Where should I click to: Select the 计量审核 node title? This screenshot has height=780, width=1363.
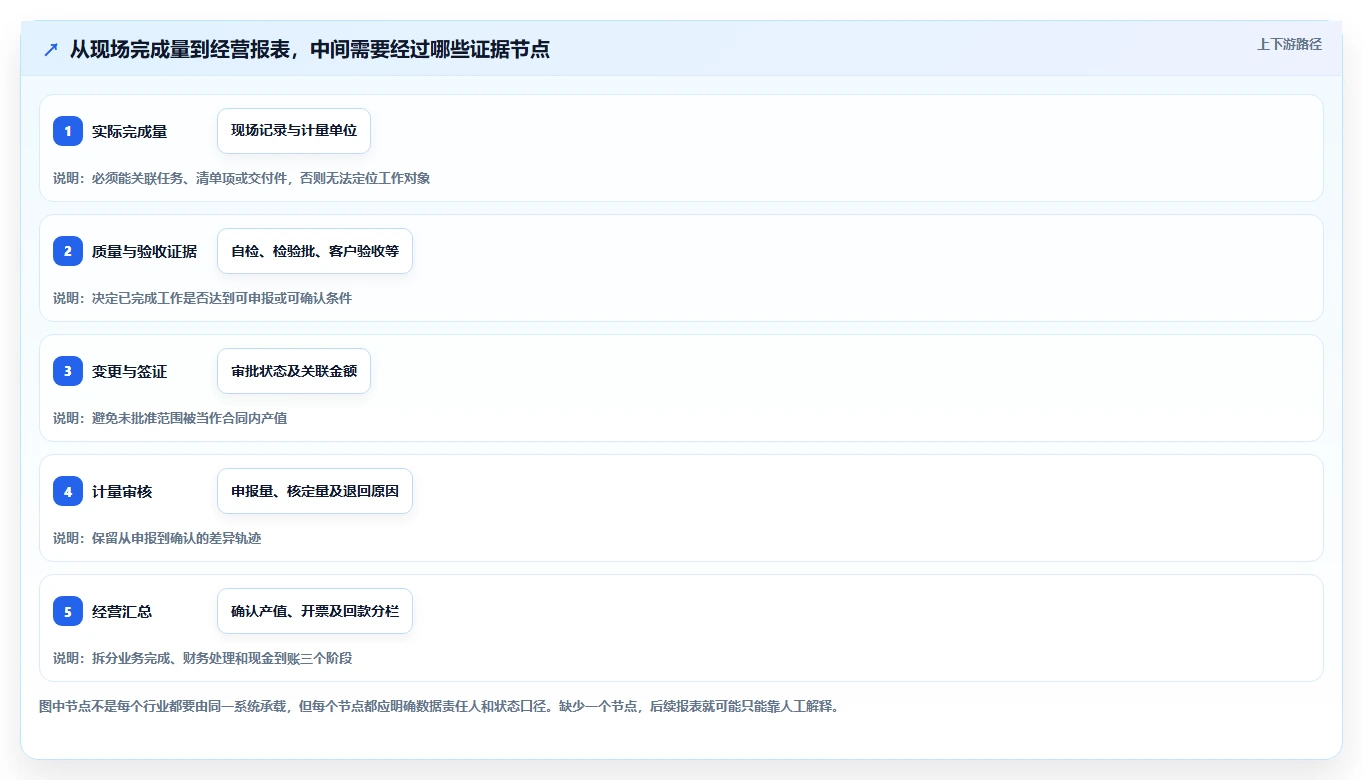(x=122, y=492)
